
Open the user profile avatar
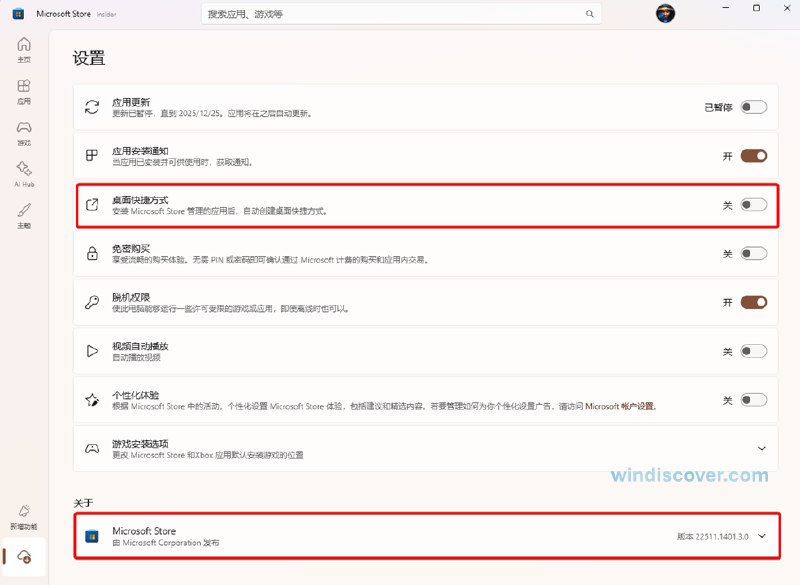[665, 14]
